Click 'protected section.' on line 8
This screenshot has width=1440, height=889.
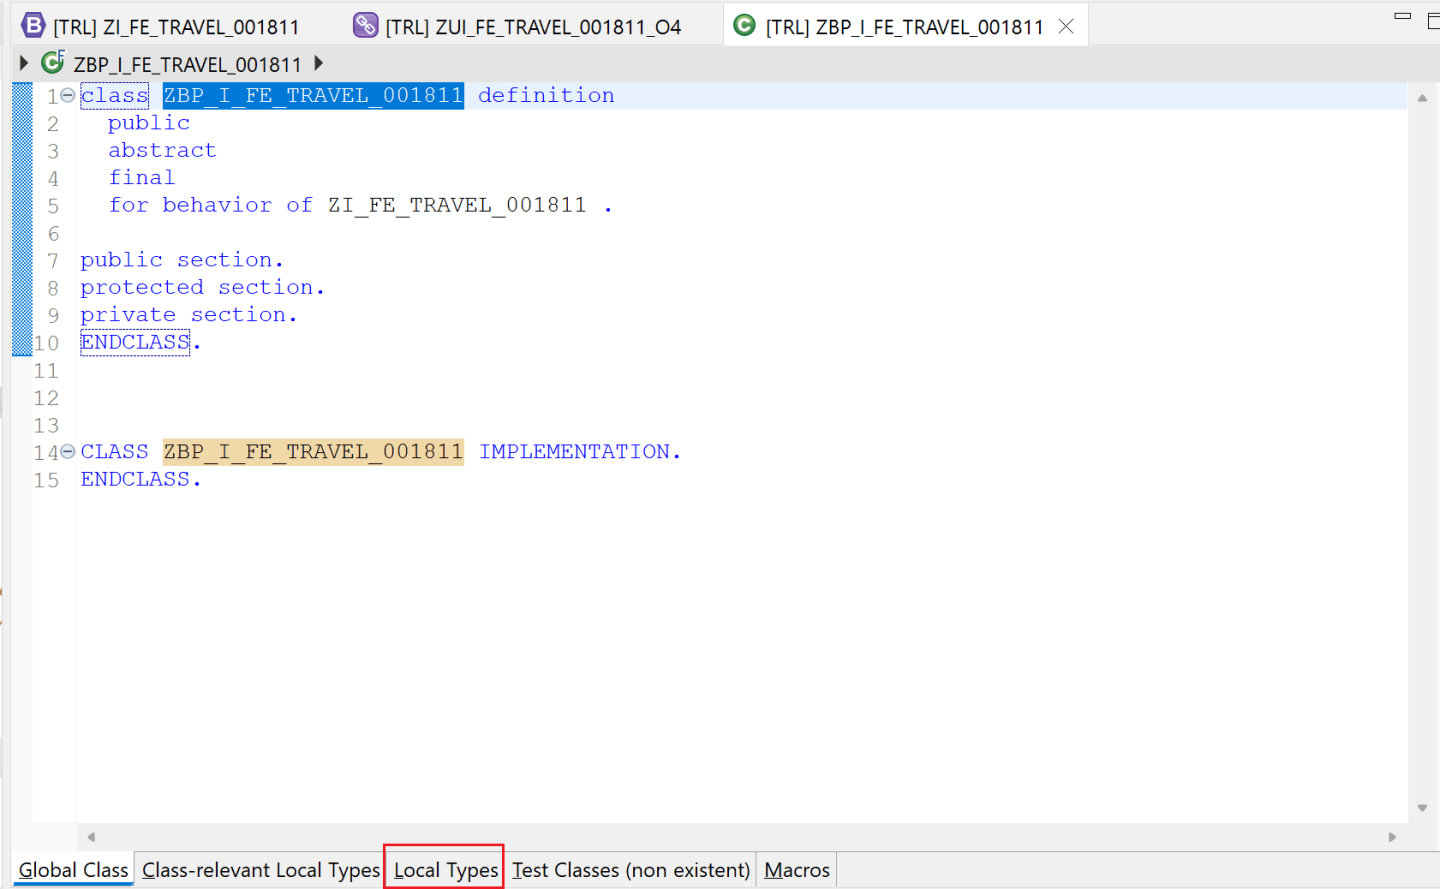(x=202, y=287)
